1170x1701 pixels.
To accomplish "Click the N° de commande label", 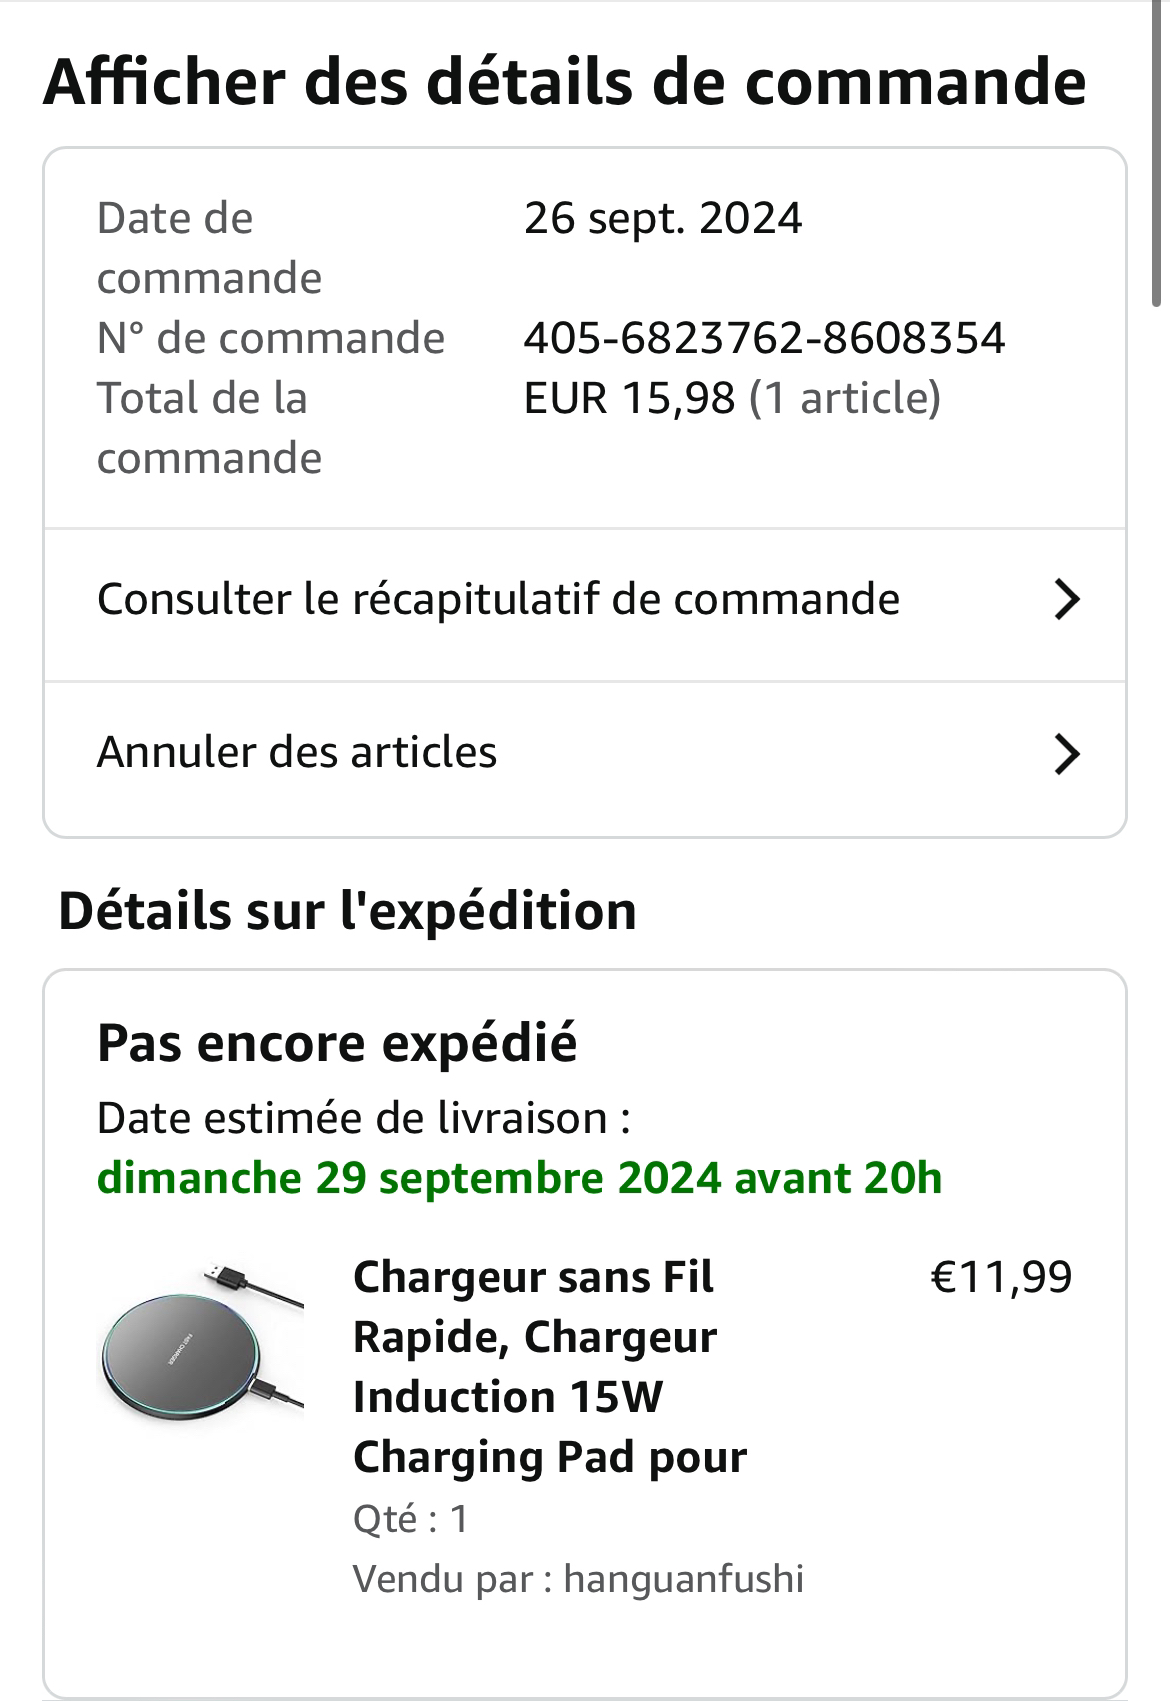I will (x=270, y=338).
